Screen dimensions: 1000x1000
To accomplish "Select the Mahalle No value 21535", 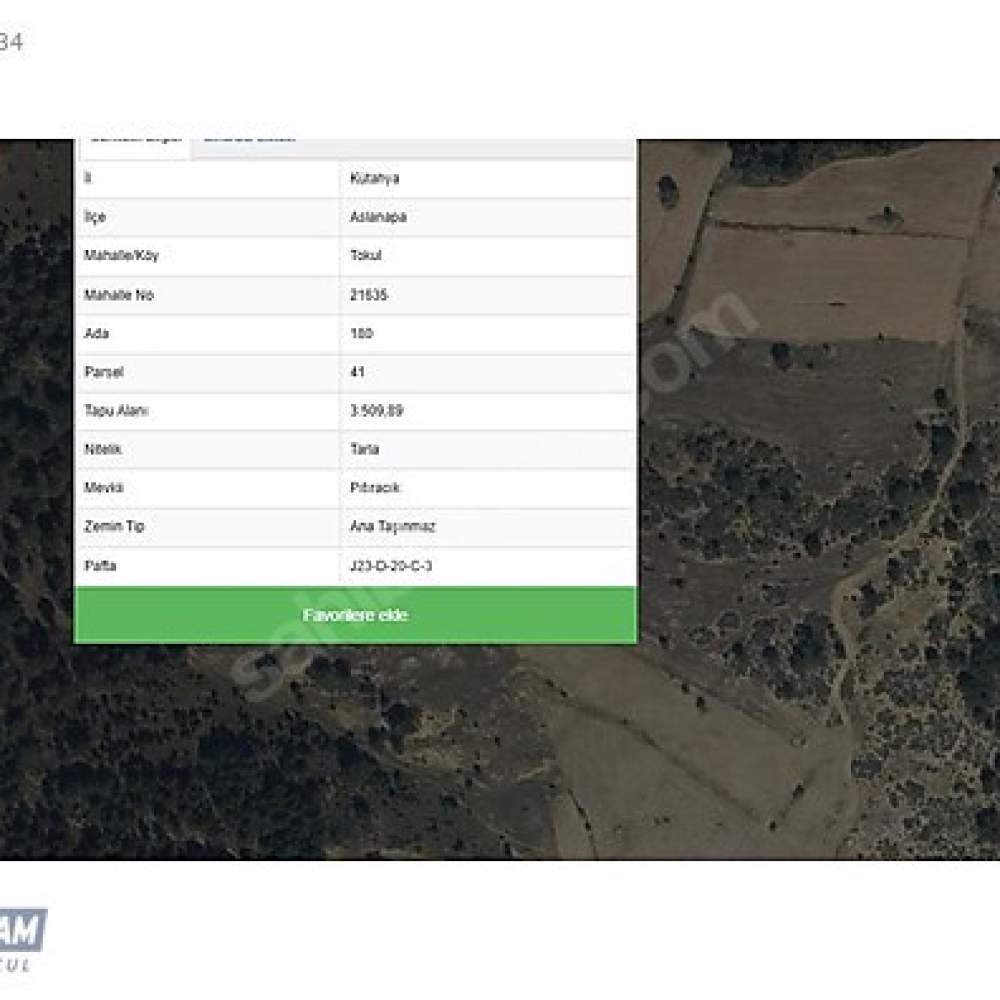I will tap(369, 295).
